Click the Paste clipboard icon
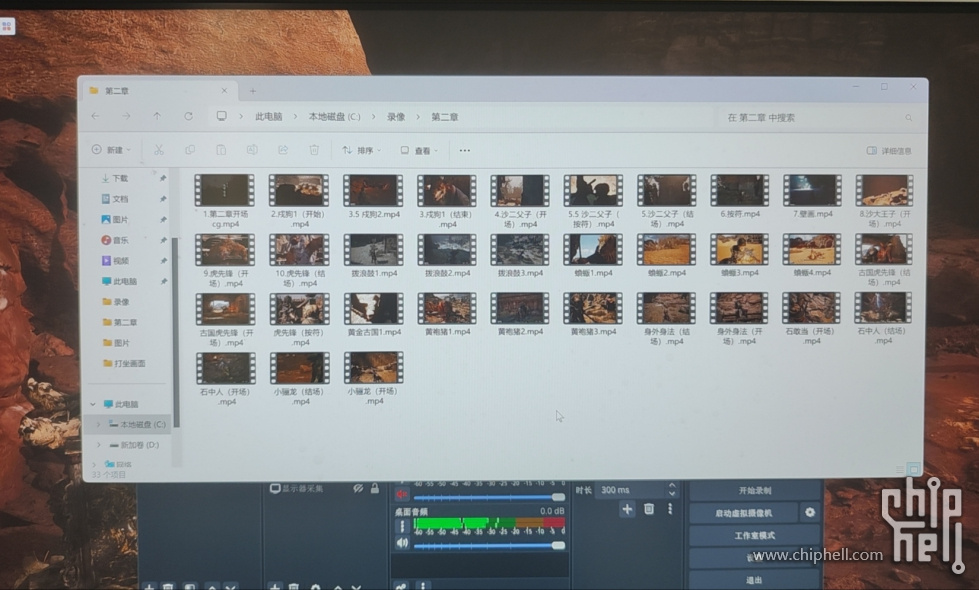 (220, 150)
